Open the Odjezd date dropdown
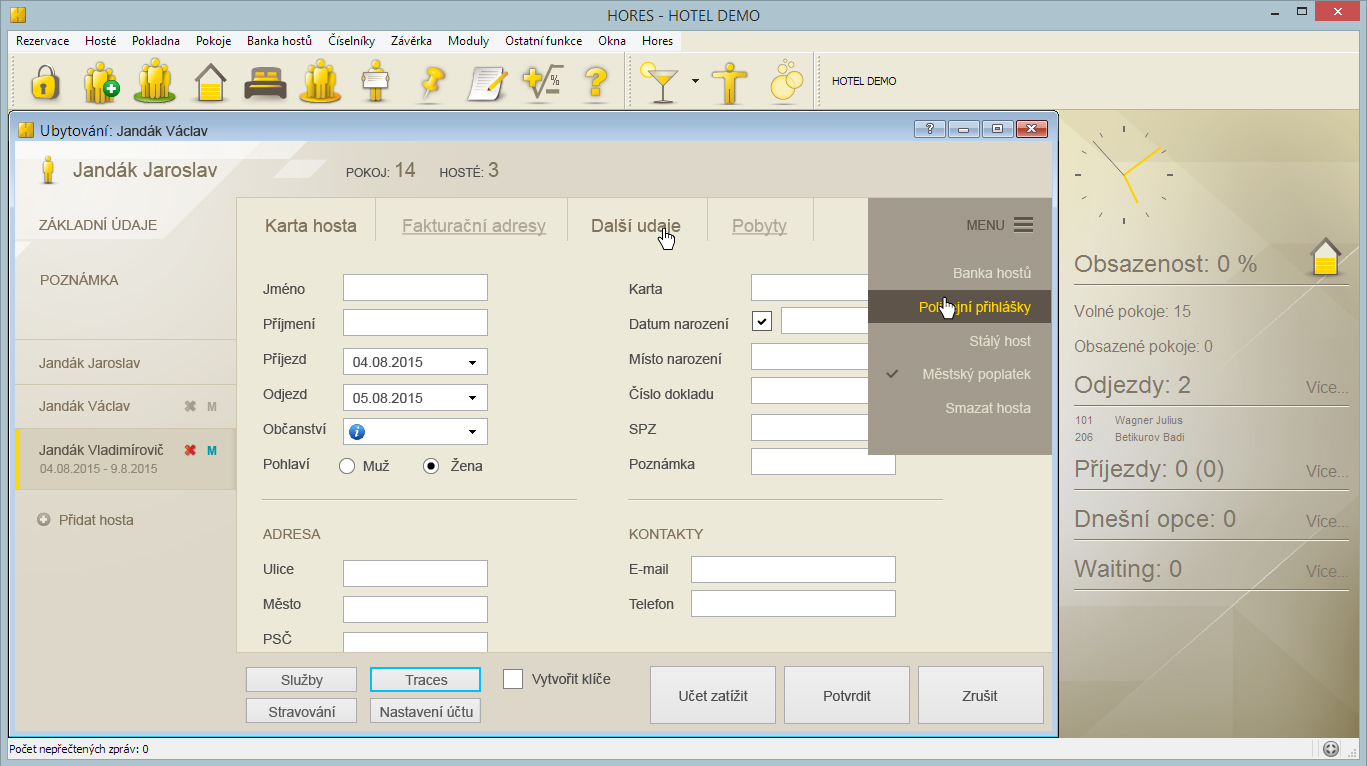1367x766 pixels. click(x=472, y=398)
